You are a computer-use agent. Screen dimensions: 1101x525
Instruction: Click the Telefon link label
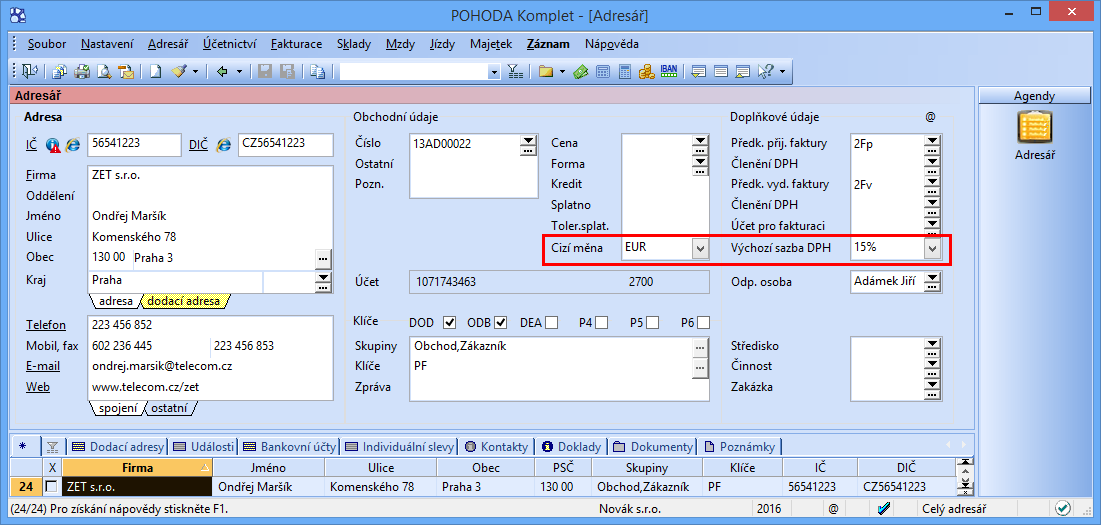46,325
